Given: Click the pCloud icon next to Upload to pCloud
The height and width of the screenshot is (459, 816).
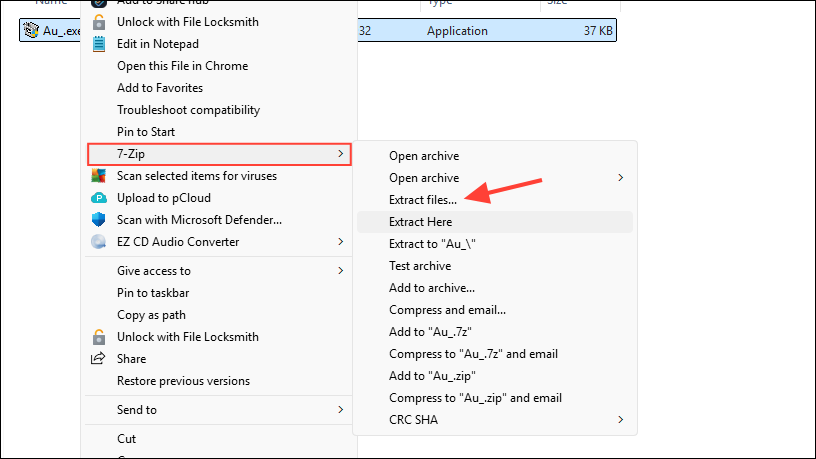Looking at the screenshot, I should [x=98, y=198].
